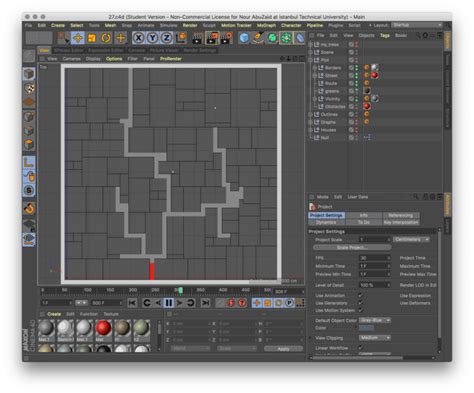474x393 pixels.
Task: Toggle the Linear Workflow checkbox
Action: (360, 347)
